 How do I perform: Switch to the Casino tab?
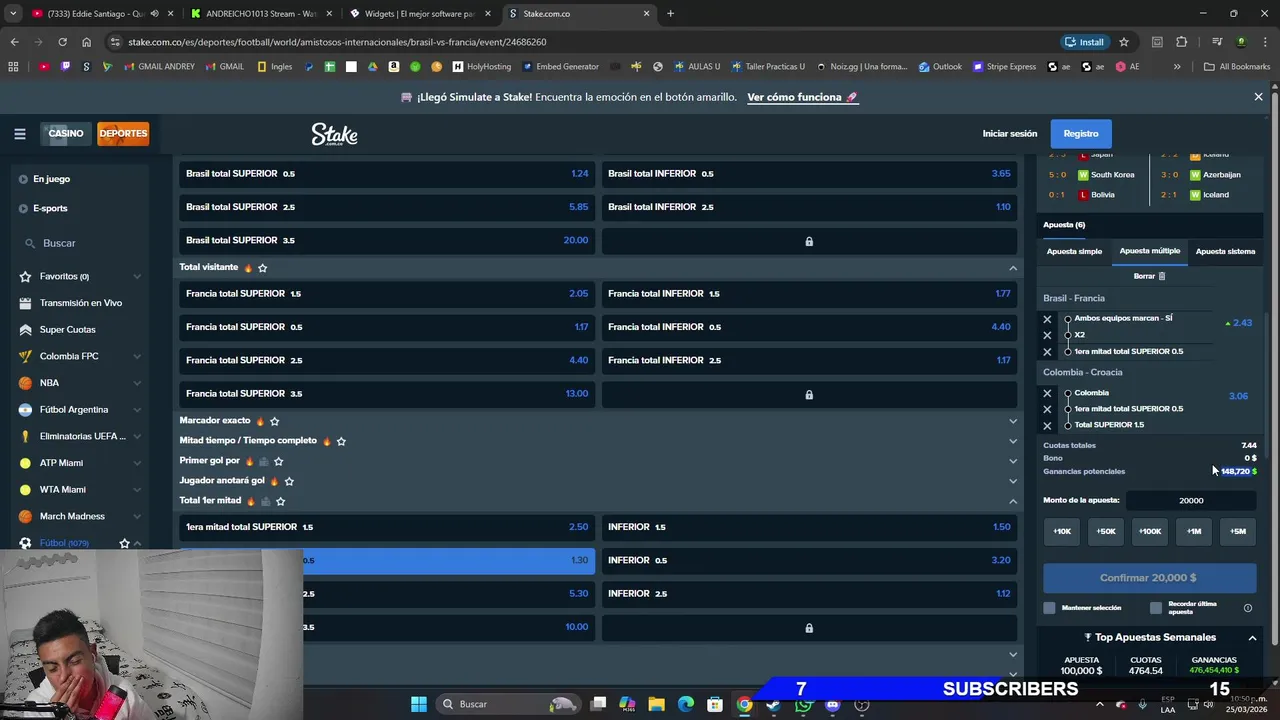tap(66, 134)
